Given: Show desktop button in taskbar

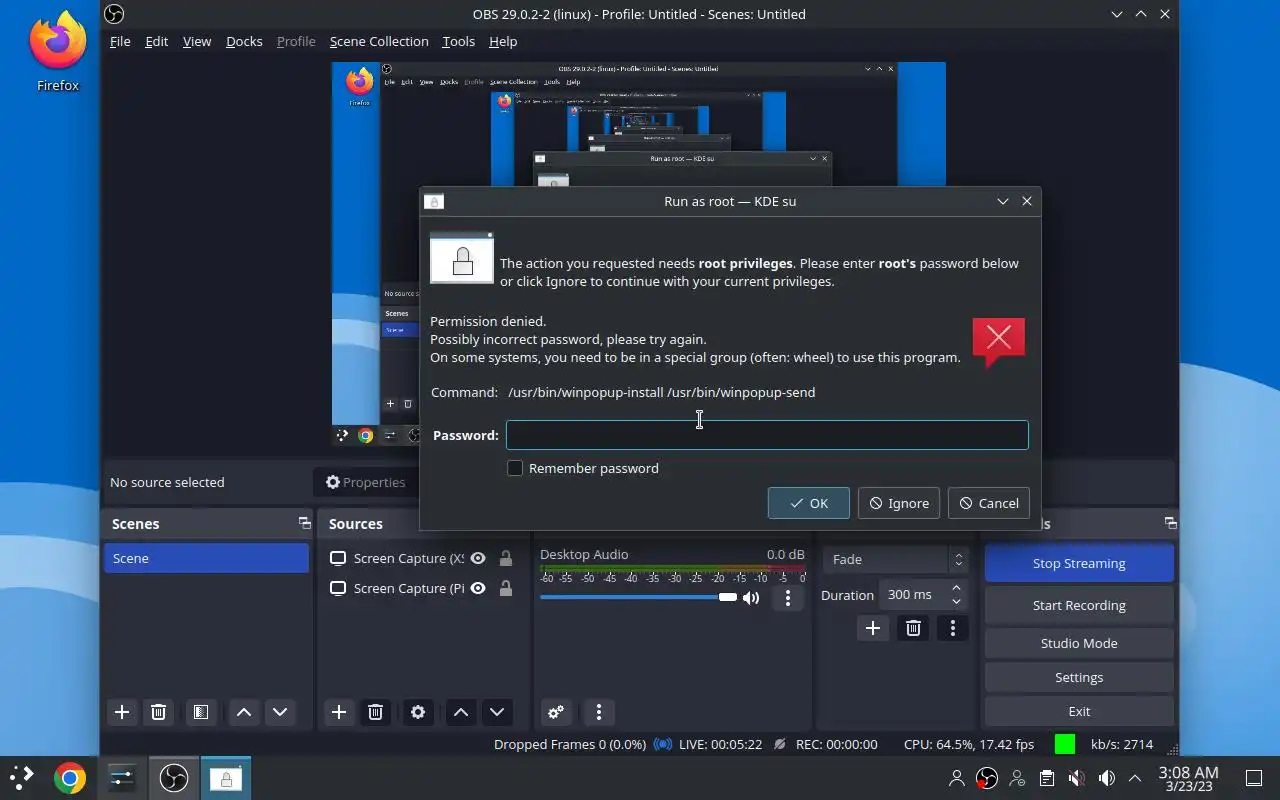Looking at the screenshot, I should tap(1253, 778).
